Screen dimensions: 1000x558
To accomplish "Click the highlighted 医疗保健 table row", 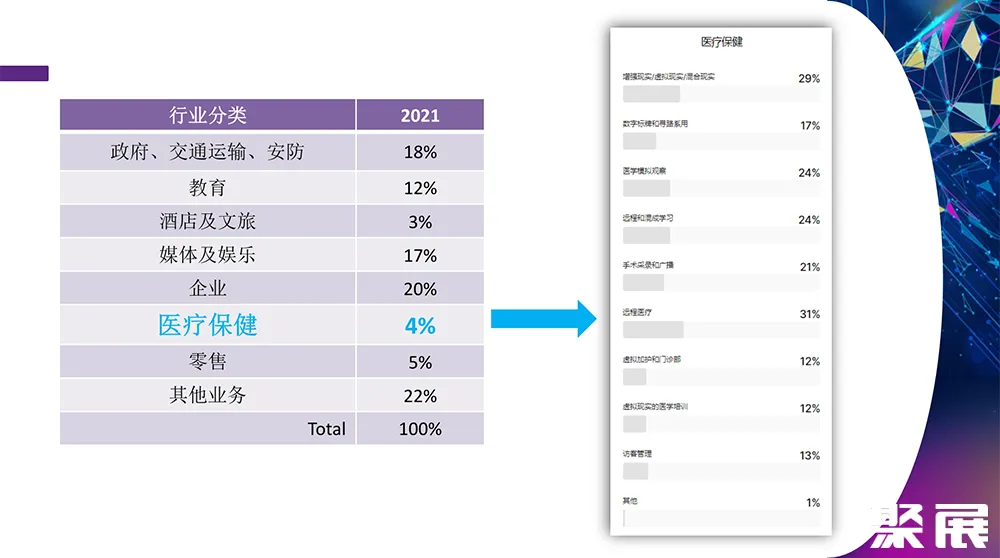I will [207, 325].
